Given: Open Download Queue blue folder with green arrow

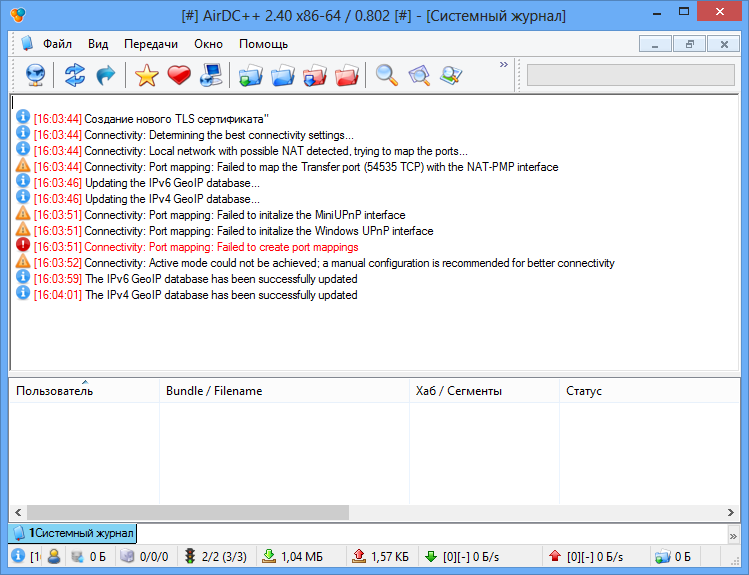Looking at the screenshot, I should pos(251,75).
